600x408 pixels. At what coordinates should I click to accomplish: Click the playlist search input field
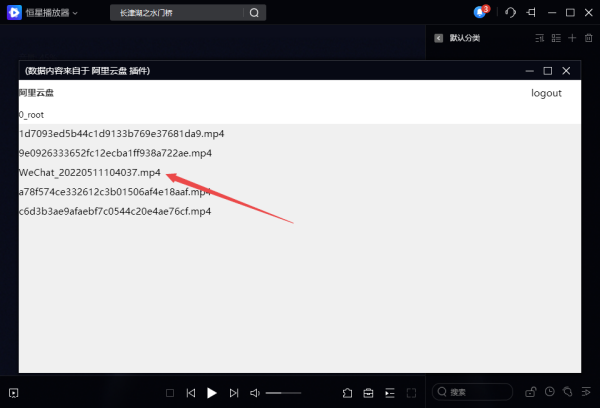point(480,392)
